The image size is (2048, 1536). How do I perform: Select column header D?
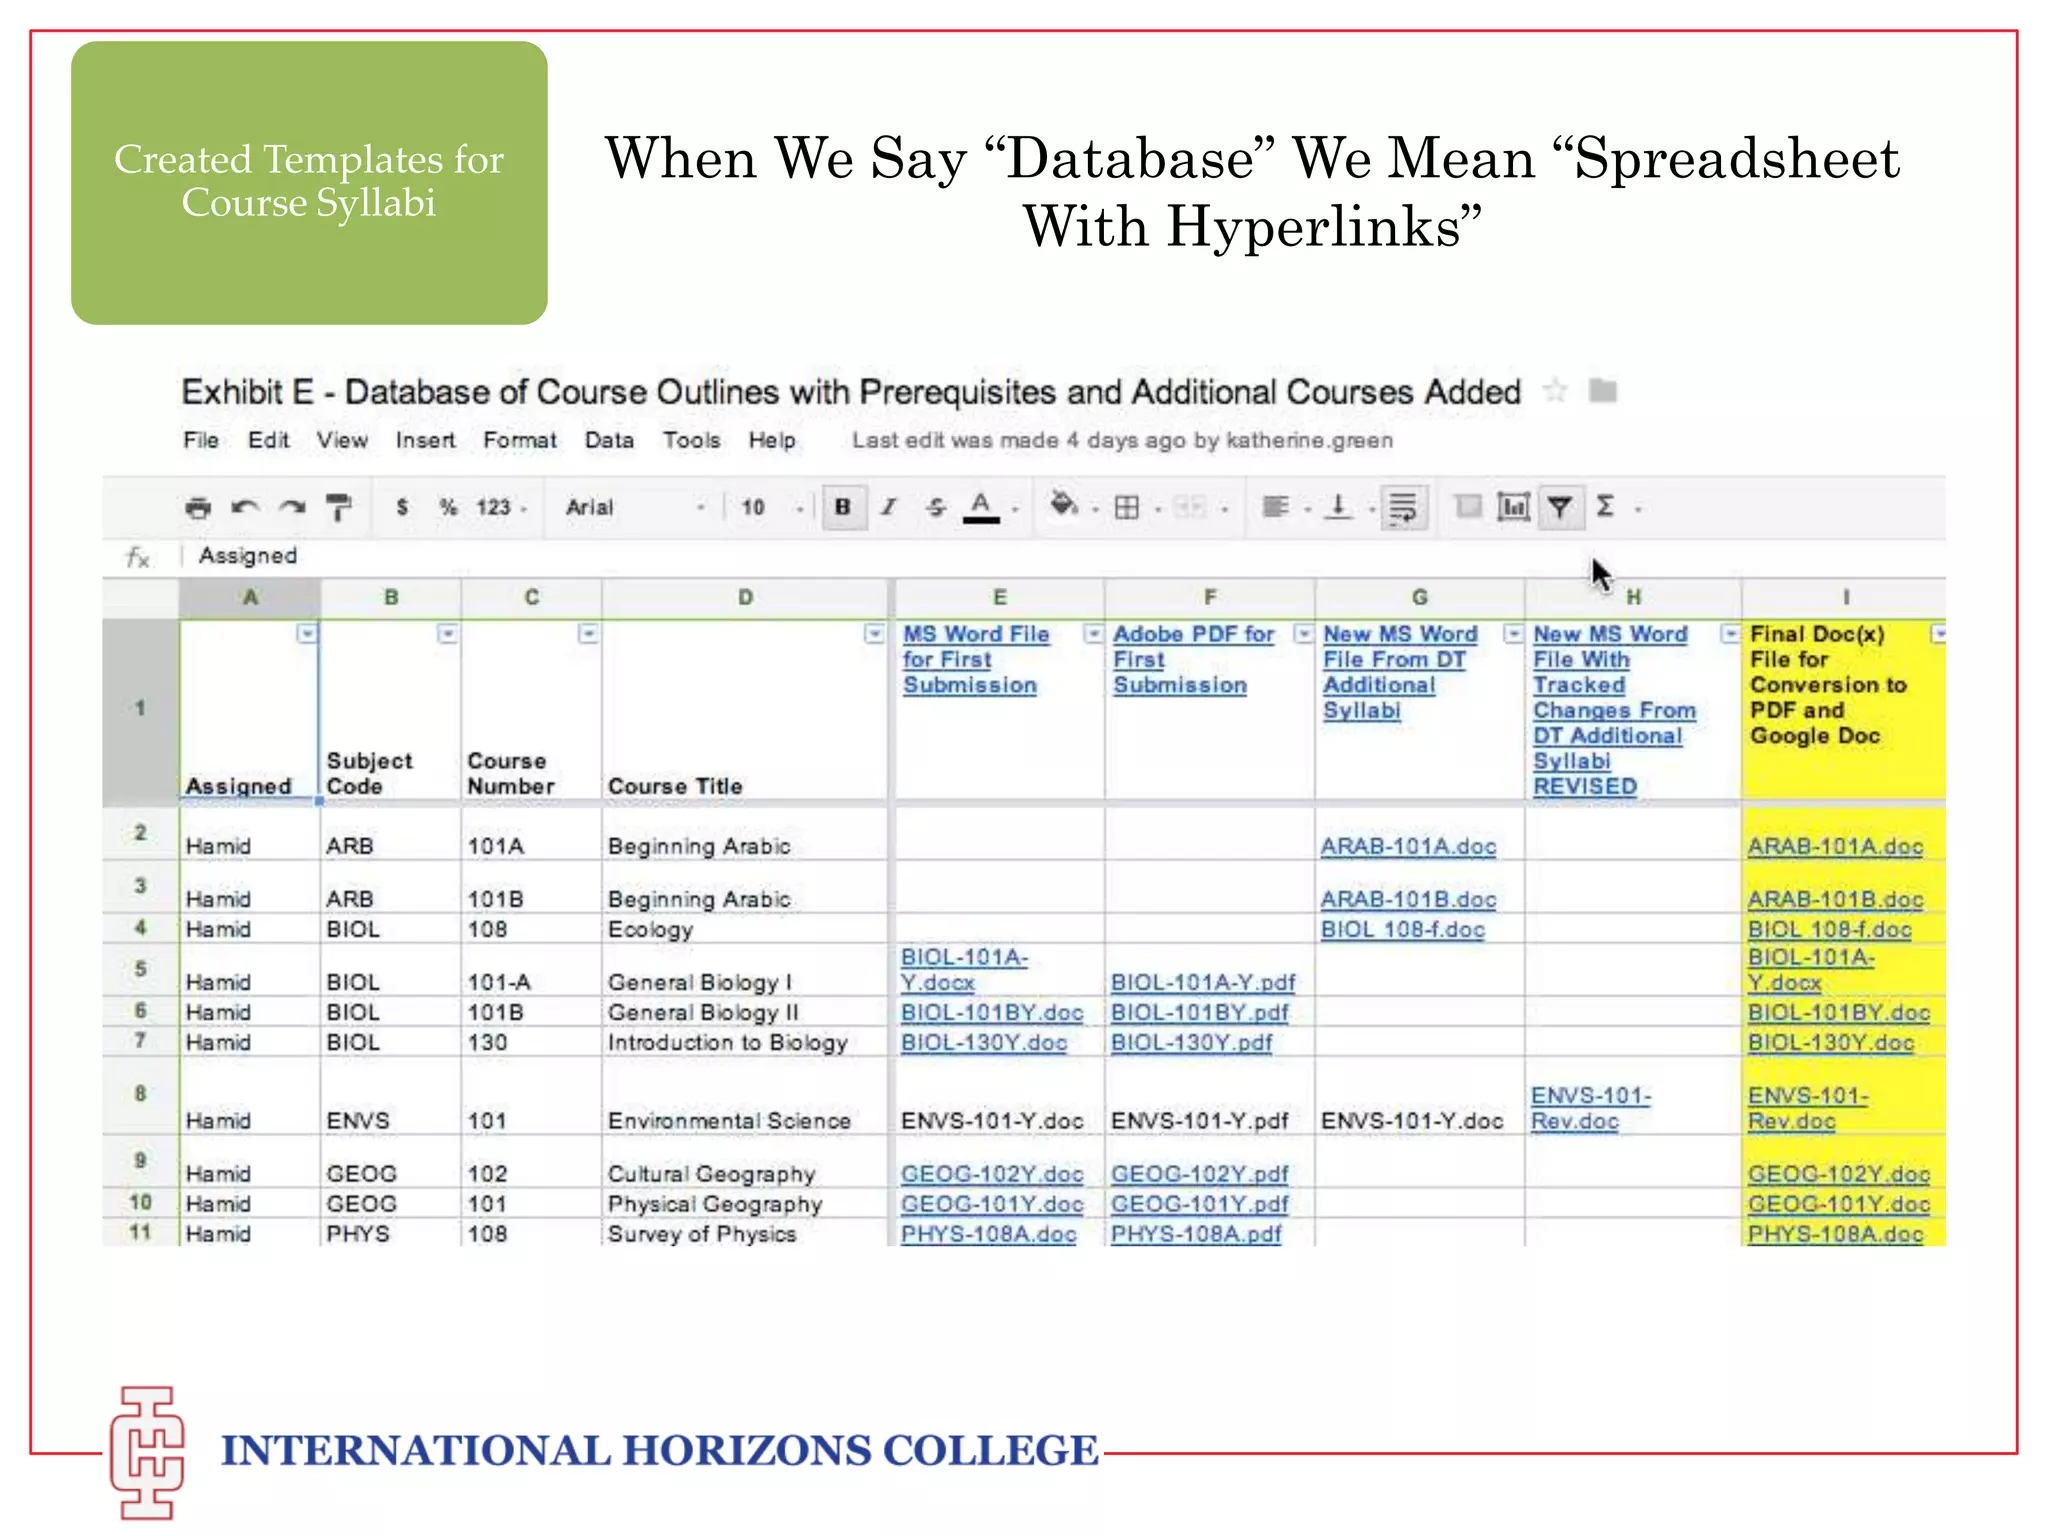click(745, 597)
